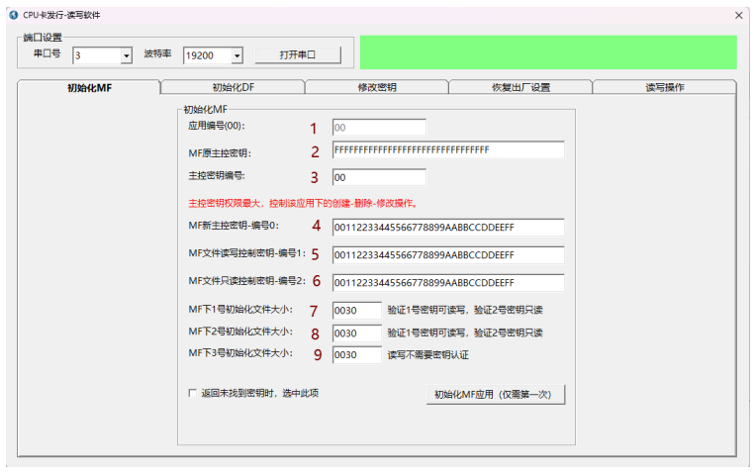Switch to the 初始化DF tab
754x473 pixels.
pos(232,87)
